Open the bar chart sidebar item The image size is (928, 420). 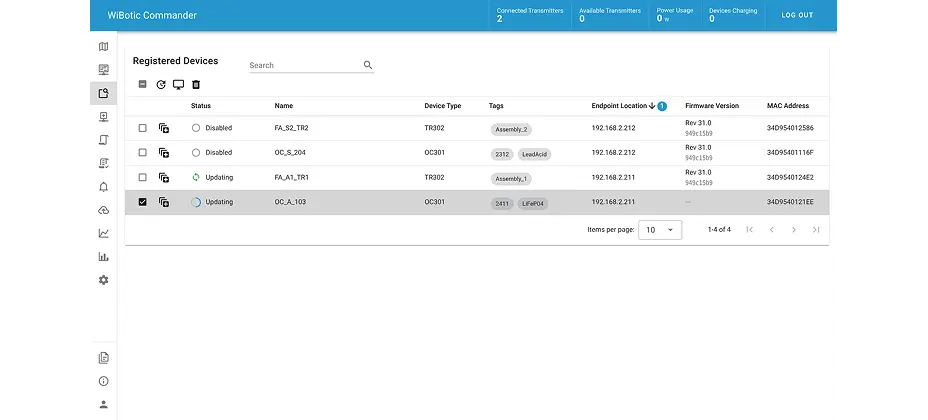(103, 257)
